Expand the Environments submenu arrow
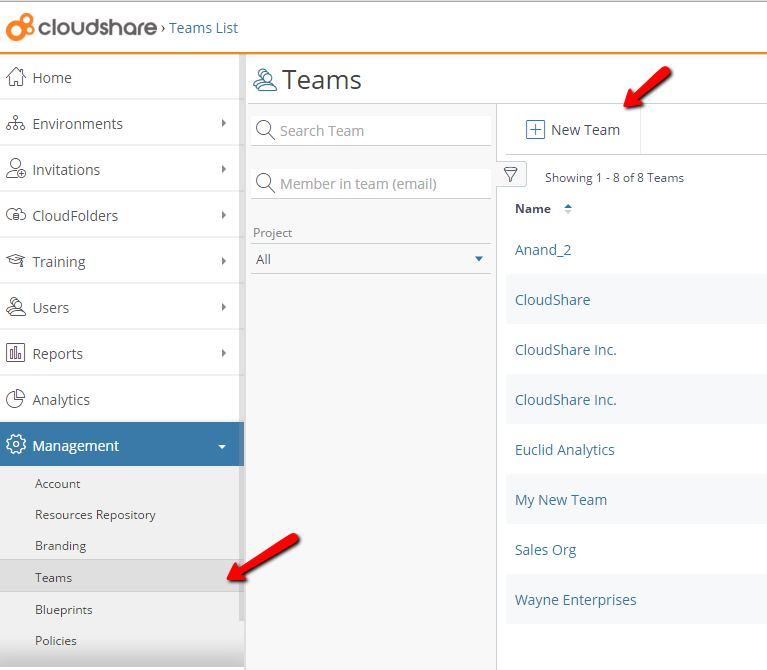The height and width of the screenshot is (670, 767). (x=224, y=123)
